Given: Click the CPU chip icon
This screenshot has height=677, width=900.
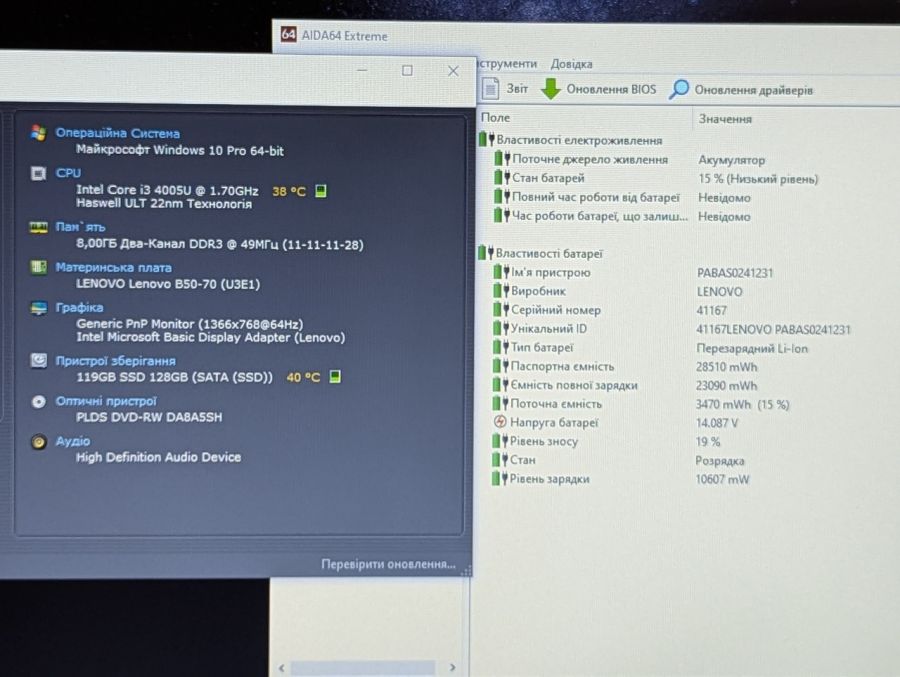Looking at the screenshot, I should [x=38, y=173].
